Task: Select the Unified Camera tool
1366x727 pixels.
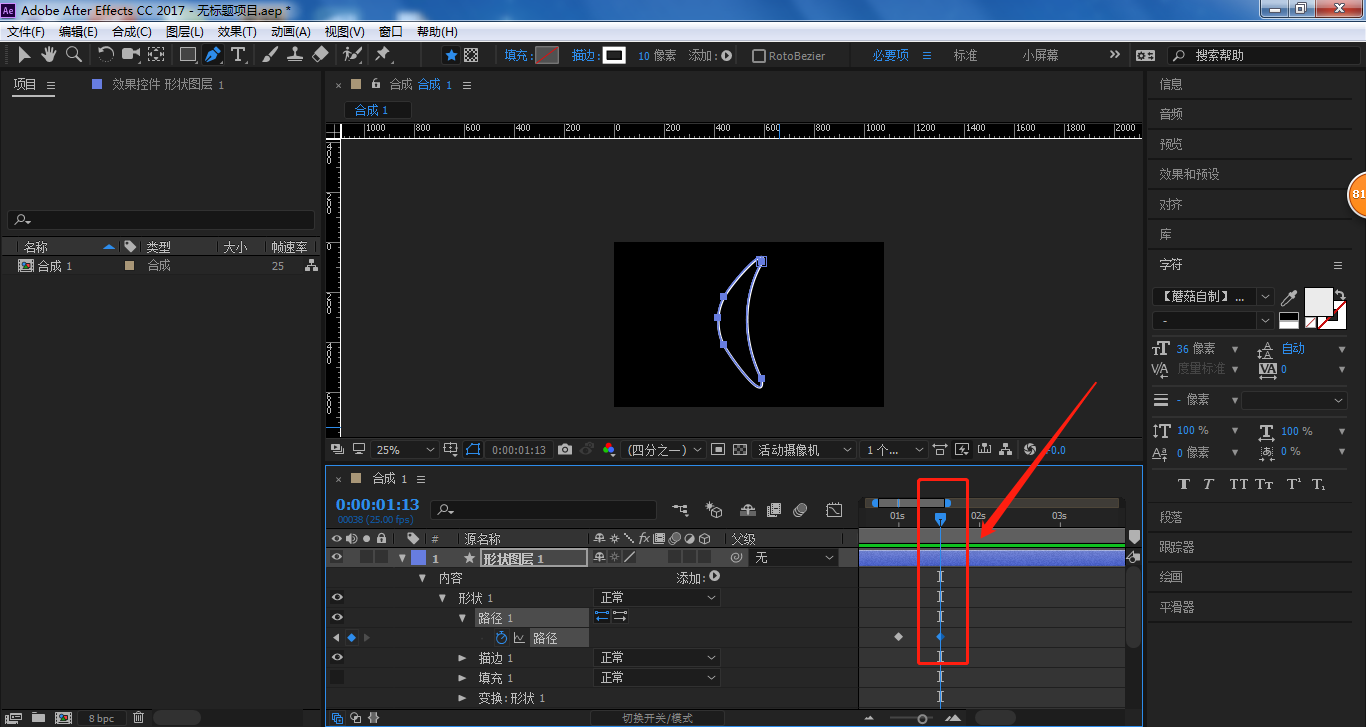Action: (130, 55)
